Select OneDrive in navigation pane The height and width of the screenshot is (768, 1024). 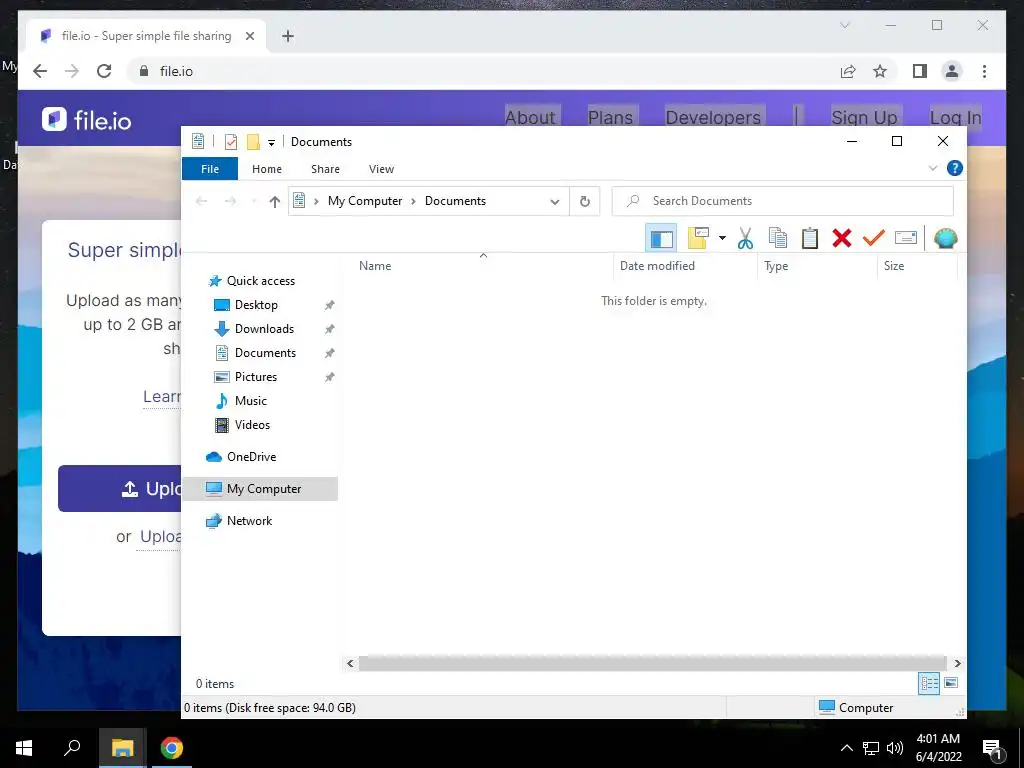pyautogui.click(x=251, y=457)
